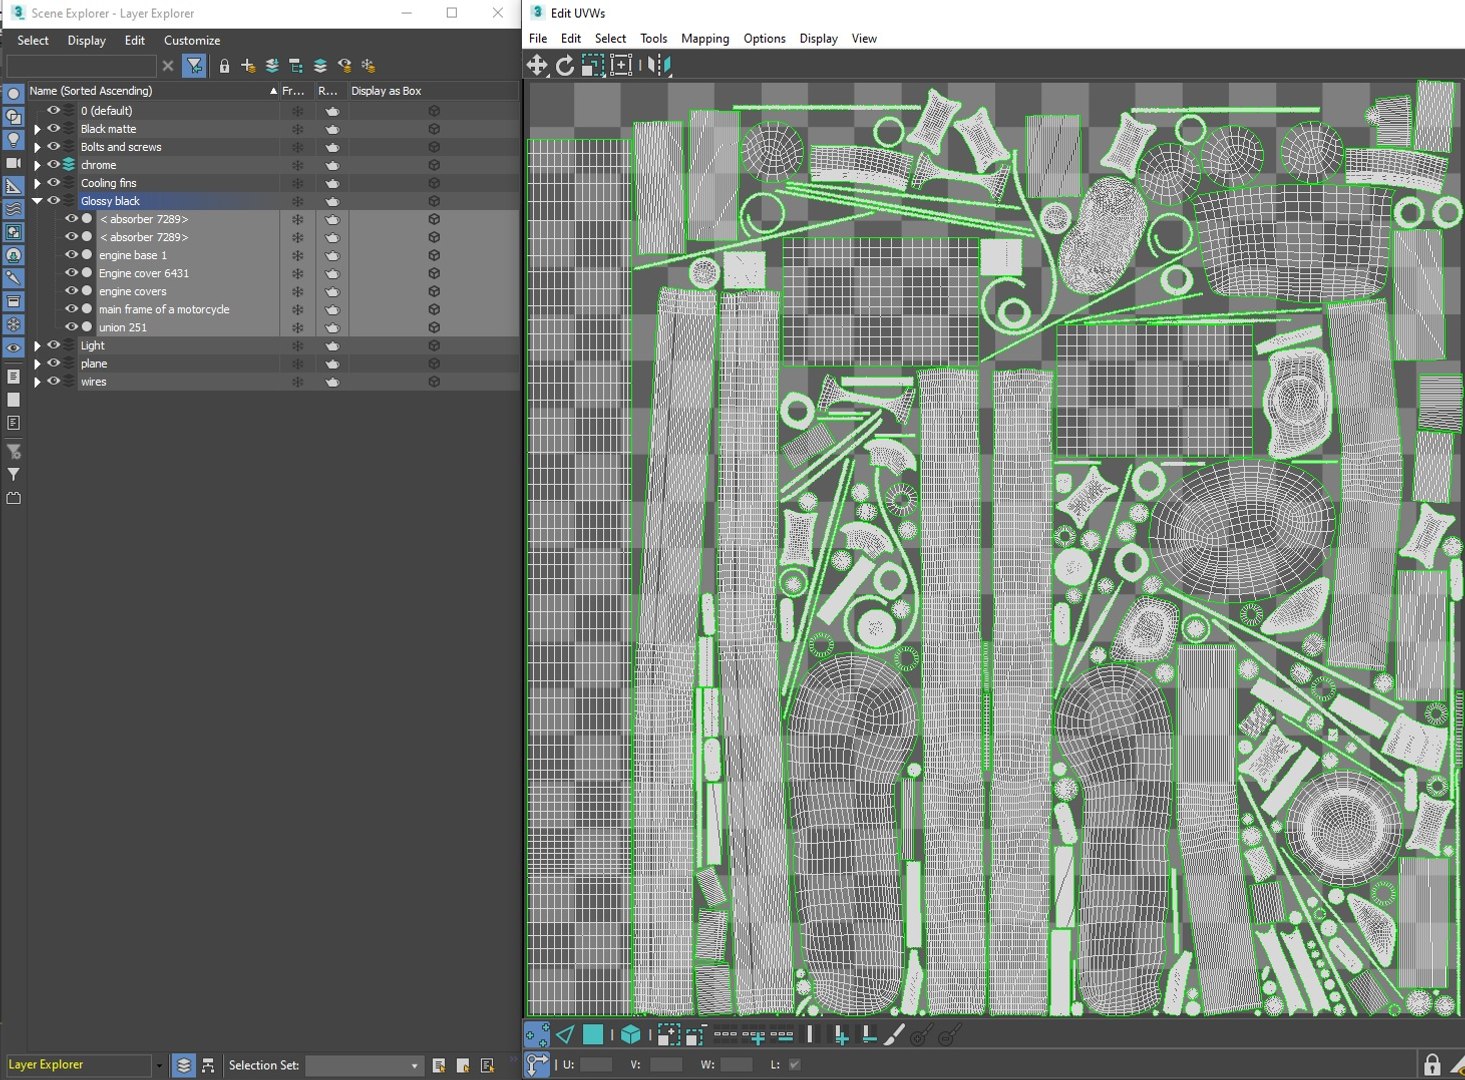Open the File menu in Edit UVWs

coord(538,38)
